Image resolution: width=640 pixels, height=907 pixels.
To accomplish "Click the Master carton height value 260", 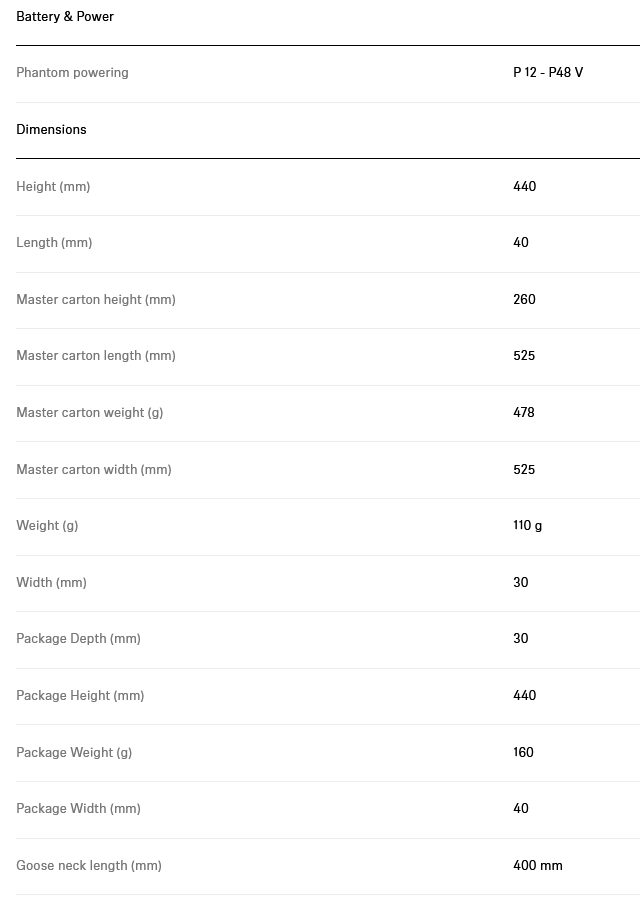I will click(524, 299).
